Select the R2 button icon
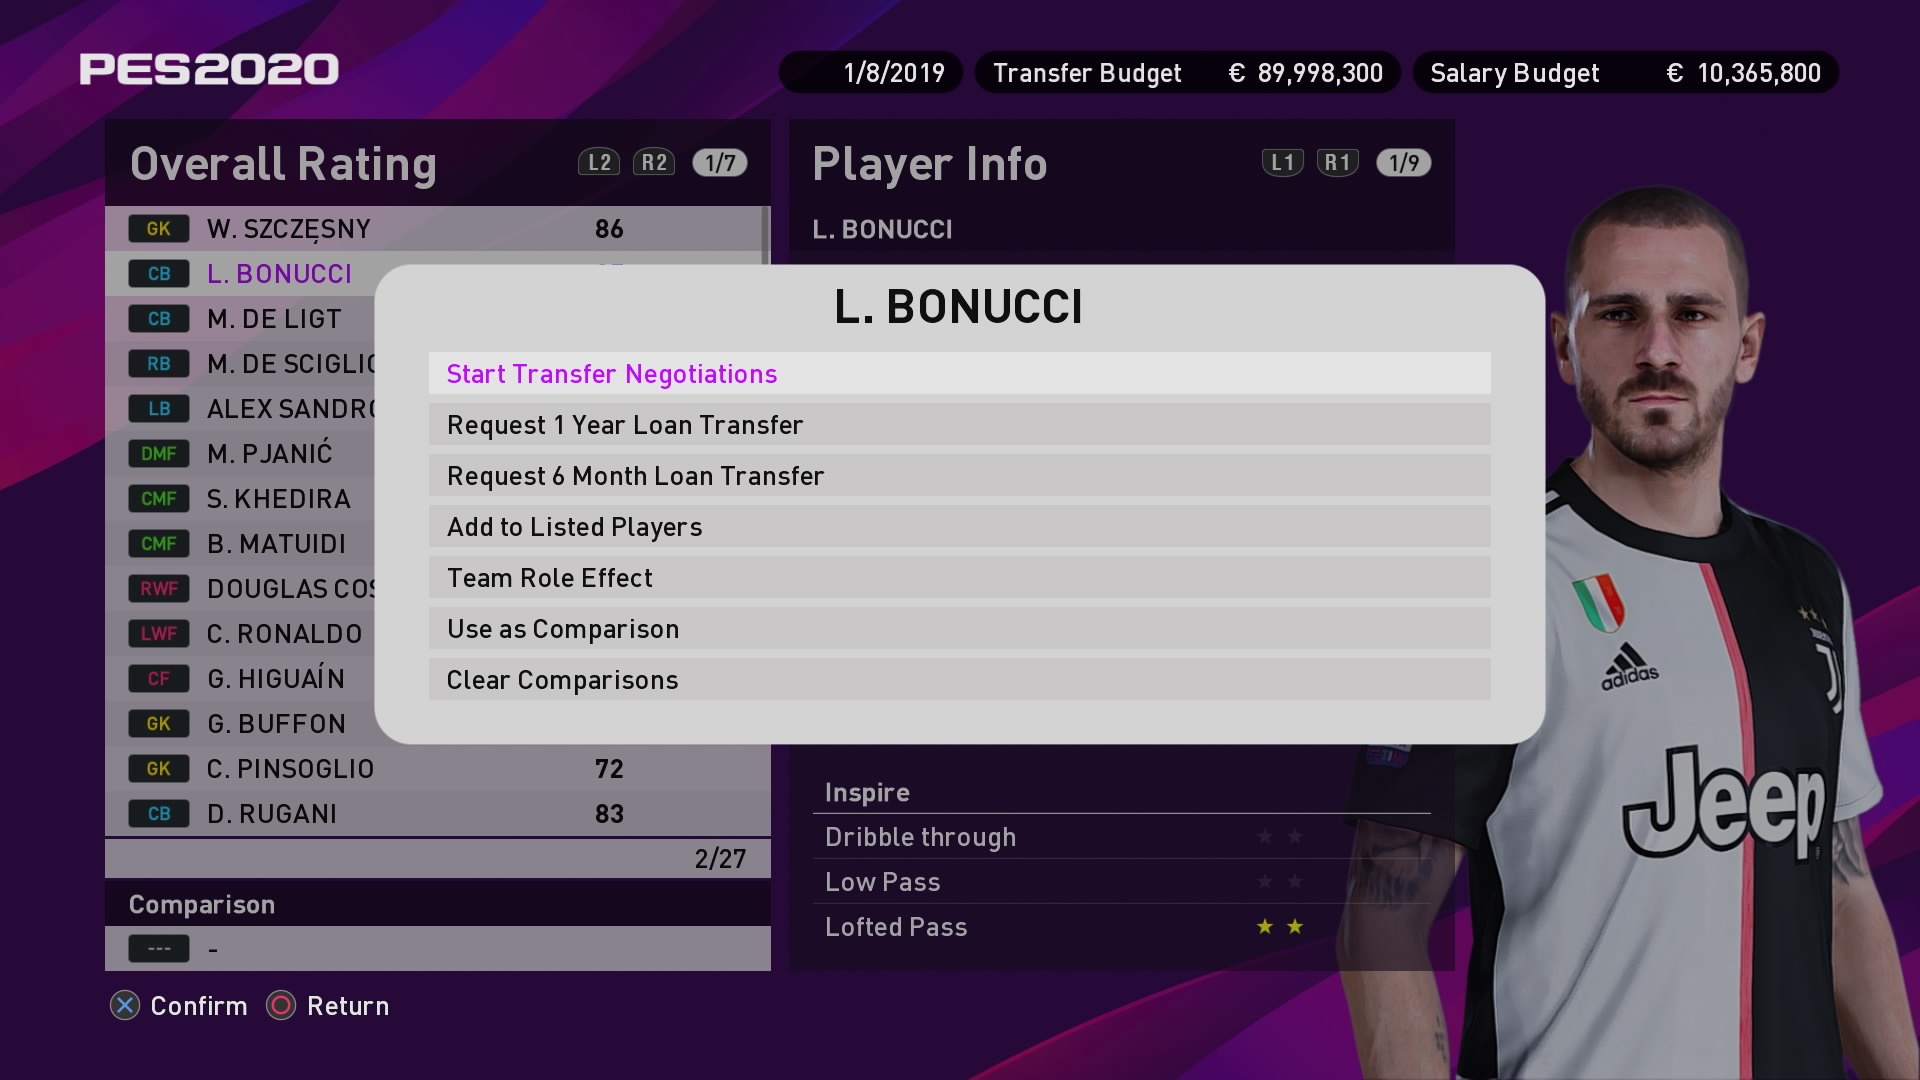Viewport: 1920px width, 1080px height. (x=654, y=163)
